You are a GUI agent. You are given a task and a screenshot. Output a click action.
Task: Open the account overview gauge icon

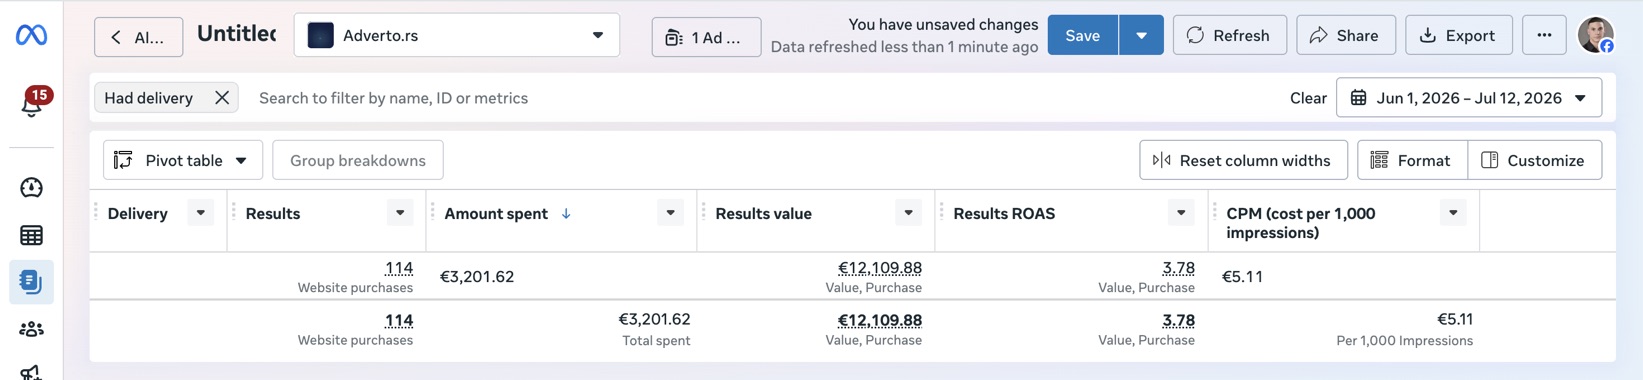[31, 188]
